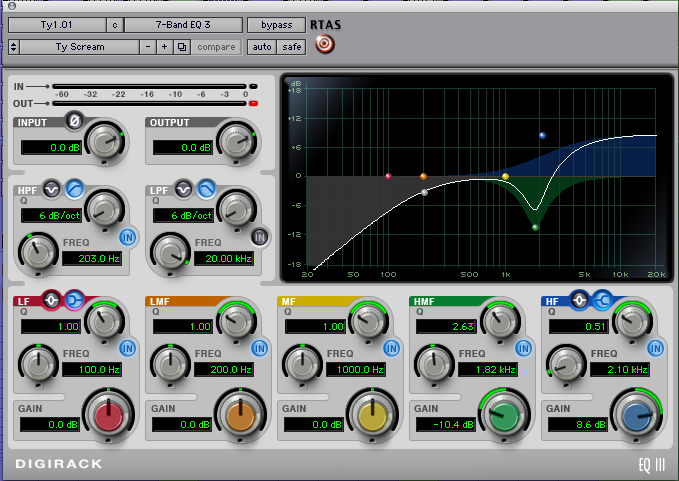Image resolution: width=679 pixels, height=481 pixels.
Task: Open the auto automation dialog
Action: click(262, 47)
